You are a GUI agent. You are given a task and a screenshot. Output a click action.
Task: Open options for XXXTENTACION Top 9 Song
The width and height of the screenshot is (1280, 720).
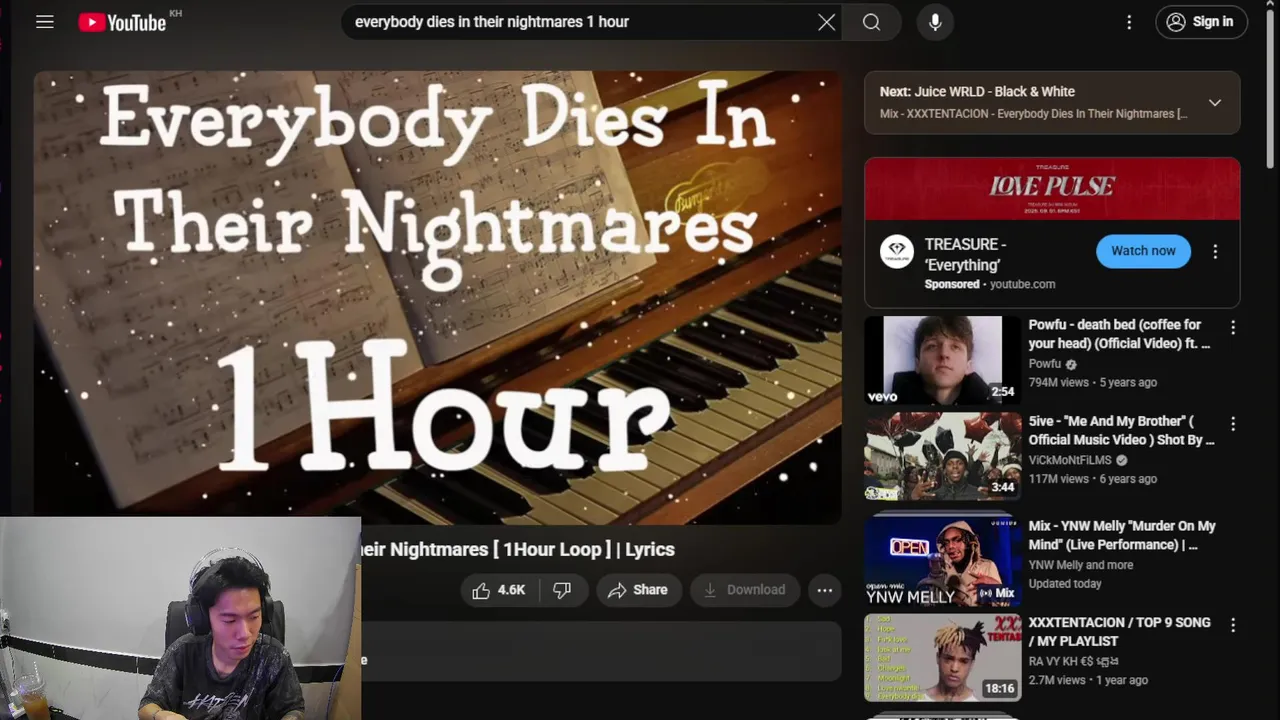pos(1233,625)
